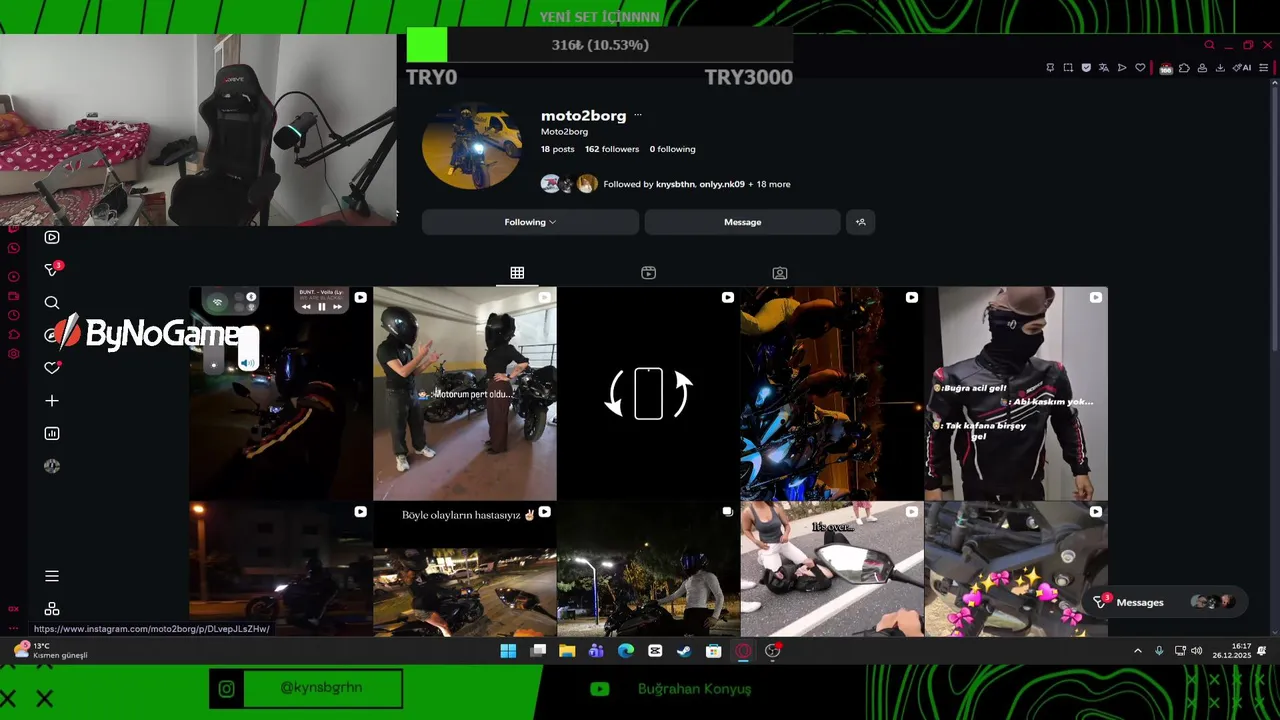The image size is (1280, 720).
Task: Open the browser AI assistant icon
Action: pos(1242,68)
